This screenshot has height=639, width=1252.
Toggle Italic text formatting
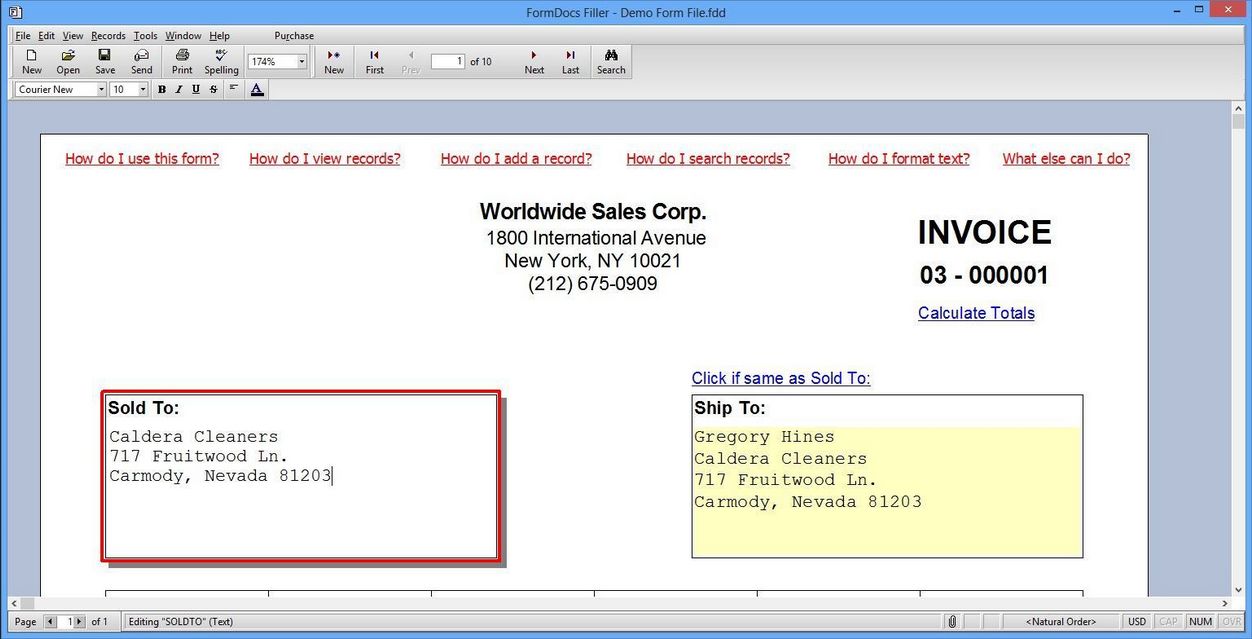[x=179, y=89]
